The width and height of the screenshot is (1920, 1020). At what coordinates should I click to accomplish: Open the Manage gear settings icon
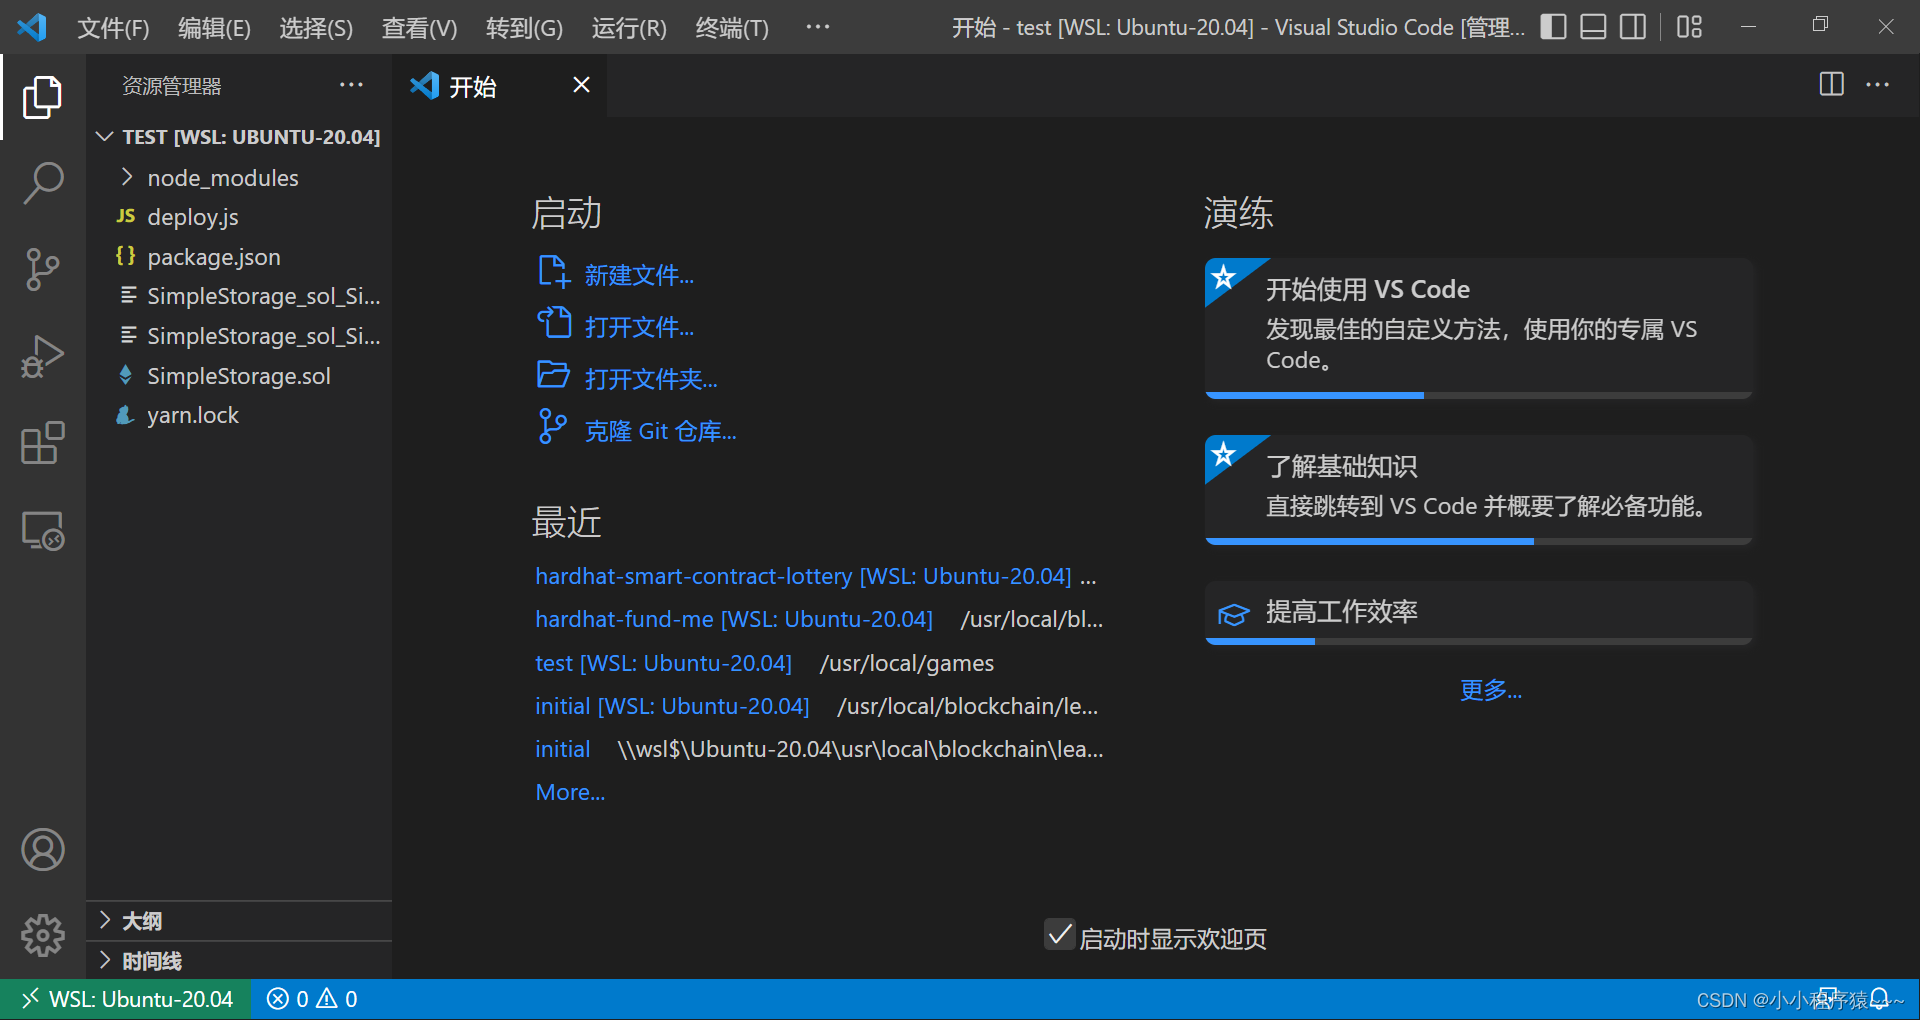click(42, 935)
